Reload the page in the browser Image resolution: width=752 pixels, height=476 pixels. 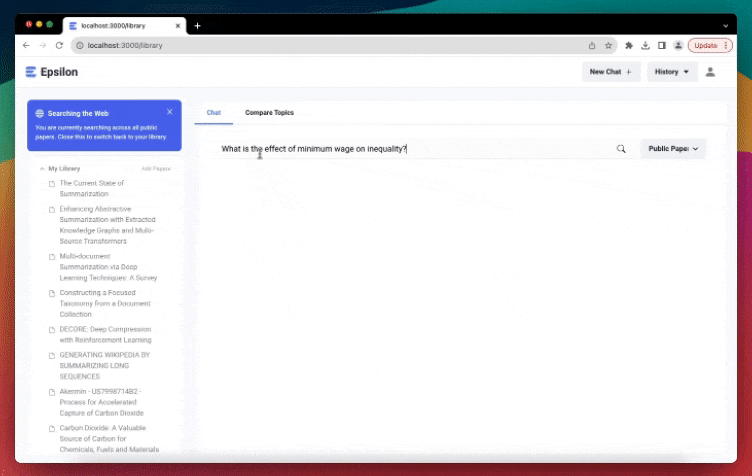click(x=59, y=45)
